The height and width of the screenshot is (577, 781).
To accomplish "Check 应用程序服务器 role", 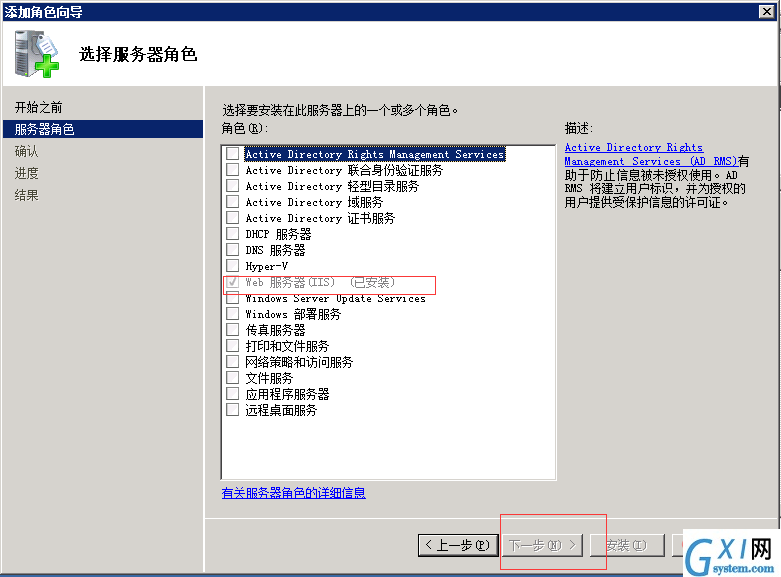I will [233, 393].
